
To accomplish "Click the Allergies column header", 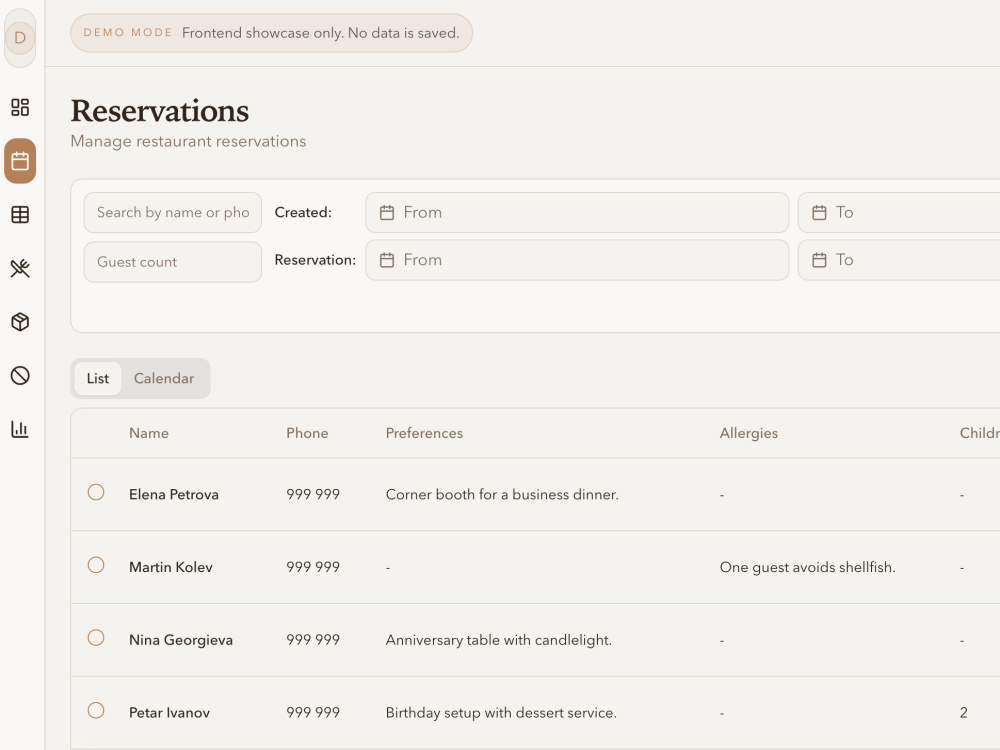I will [x=749, y=433].
